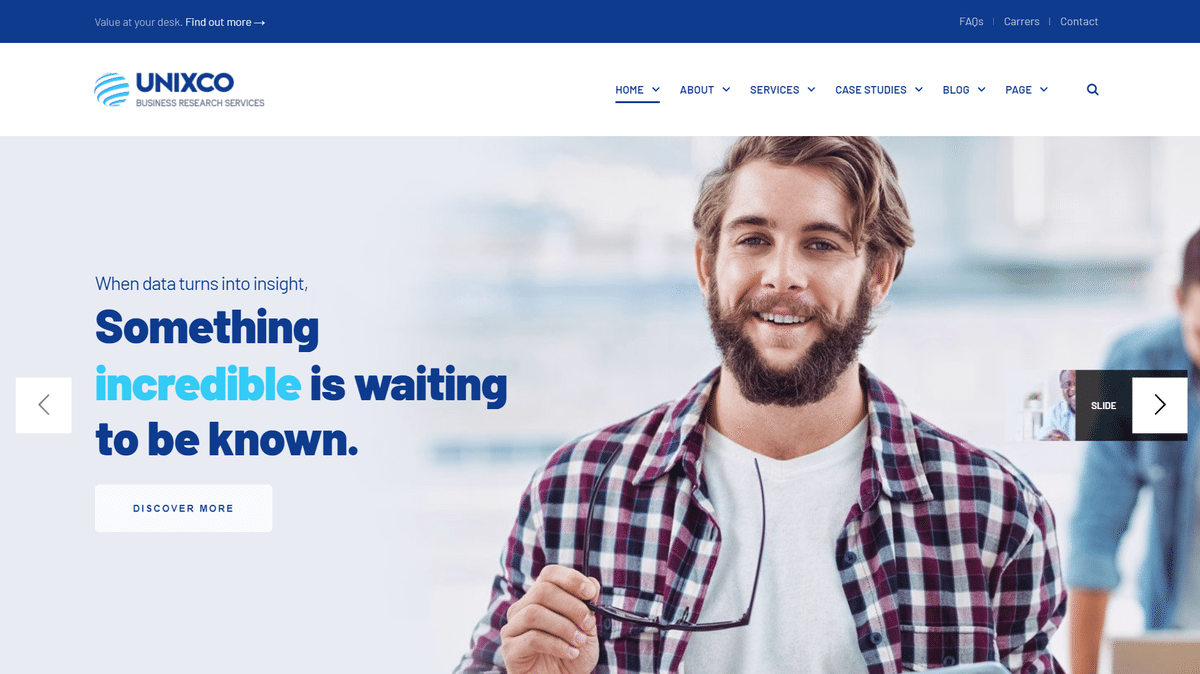Click the Unixco globe logo
This screenshot has height=674, width=1200.
[x=112, y=89]
